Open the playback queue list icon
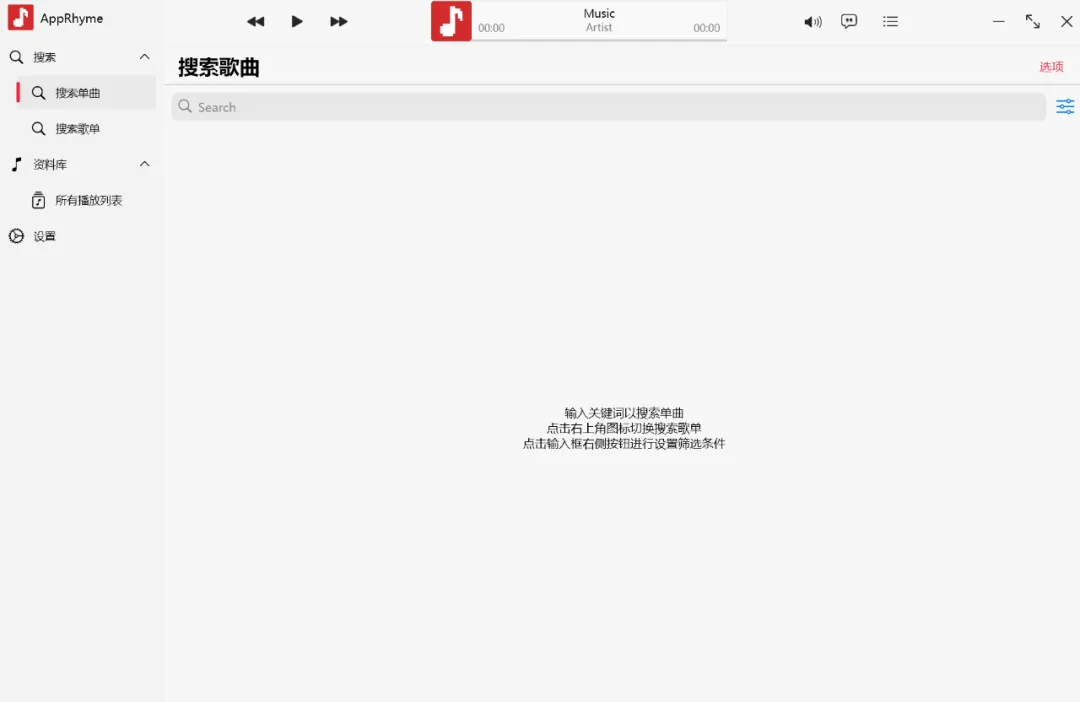 (x=890, y=21)
